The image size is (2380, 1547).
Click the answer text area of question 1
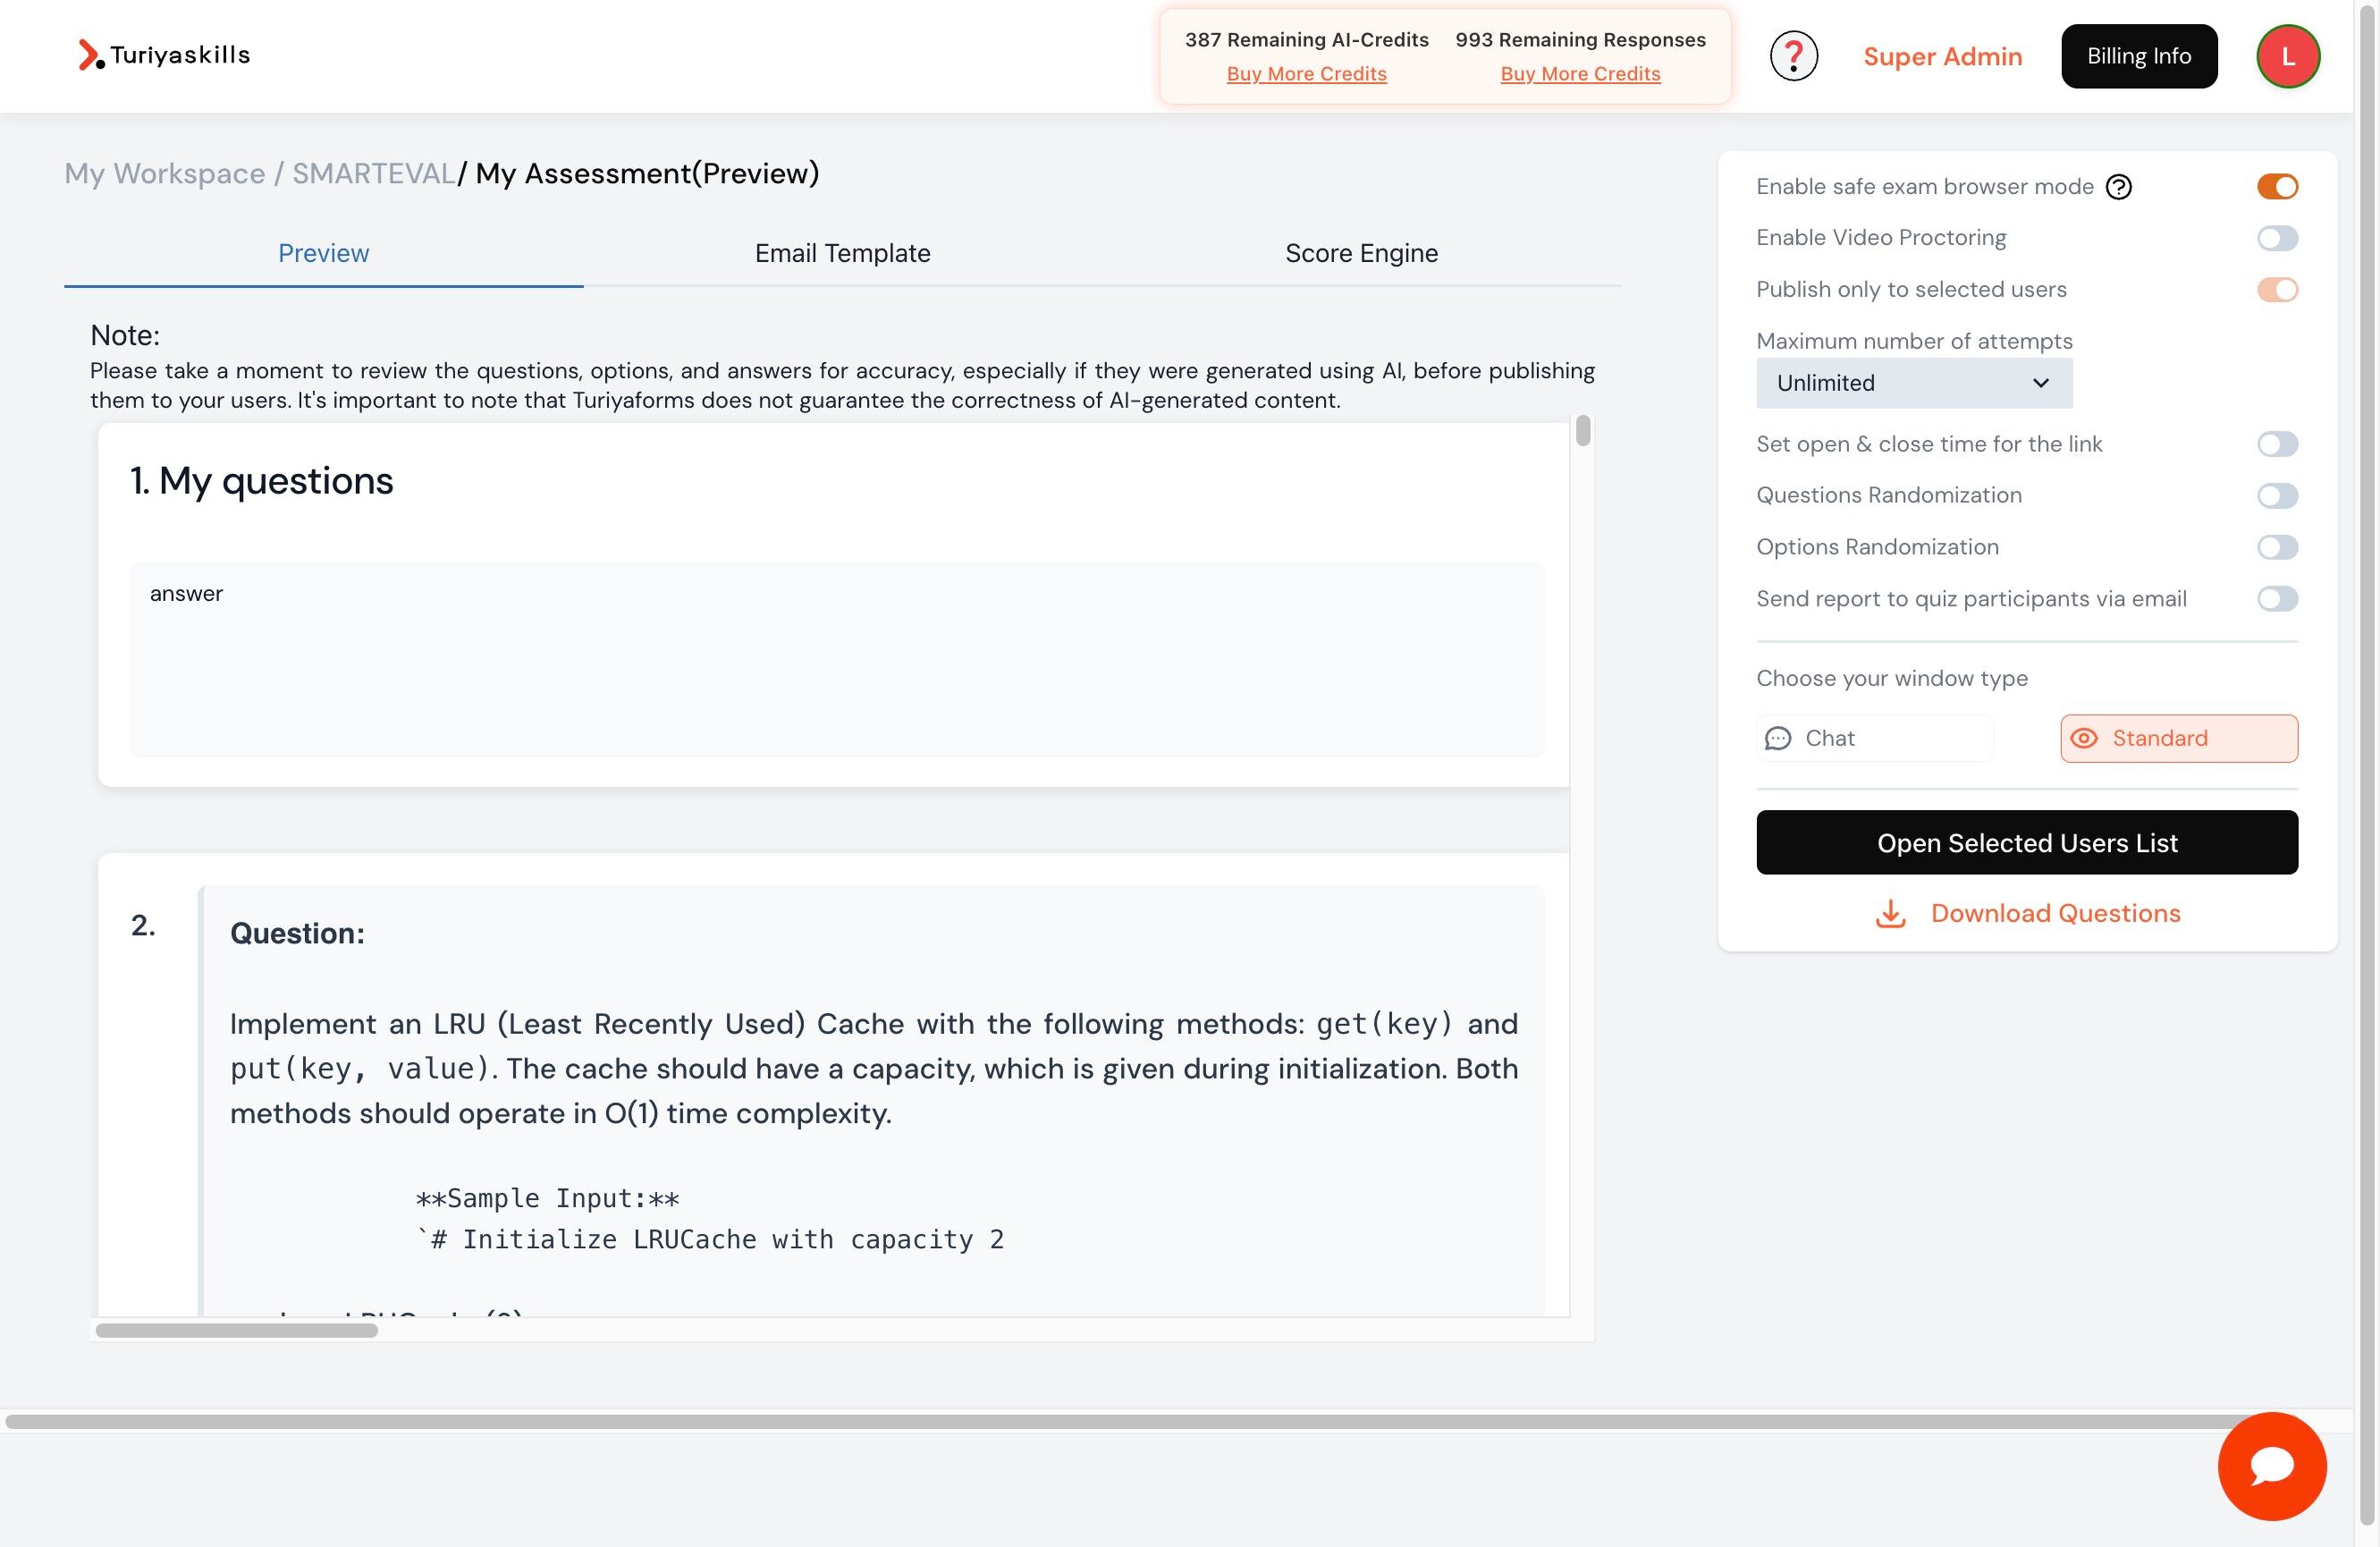click(x=836, y=658)
